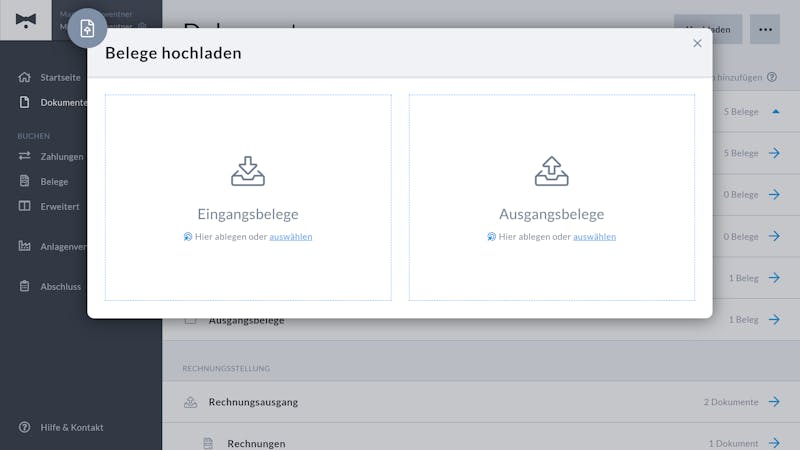Click the help question mark next to hinzufügen
Screen dimensions: 800x450
tap(772, 77)
